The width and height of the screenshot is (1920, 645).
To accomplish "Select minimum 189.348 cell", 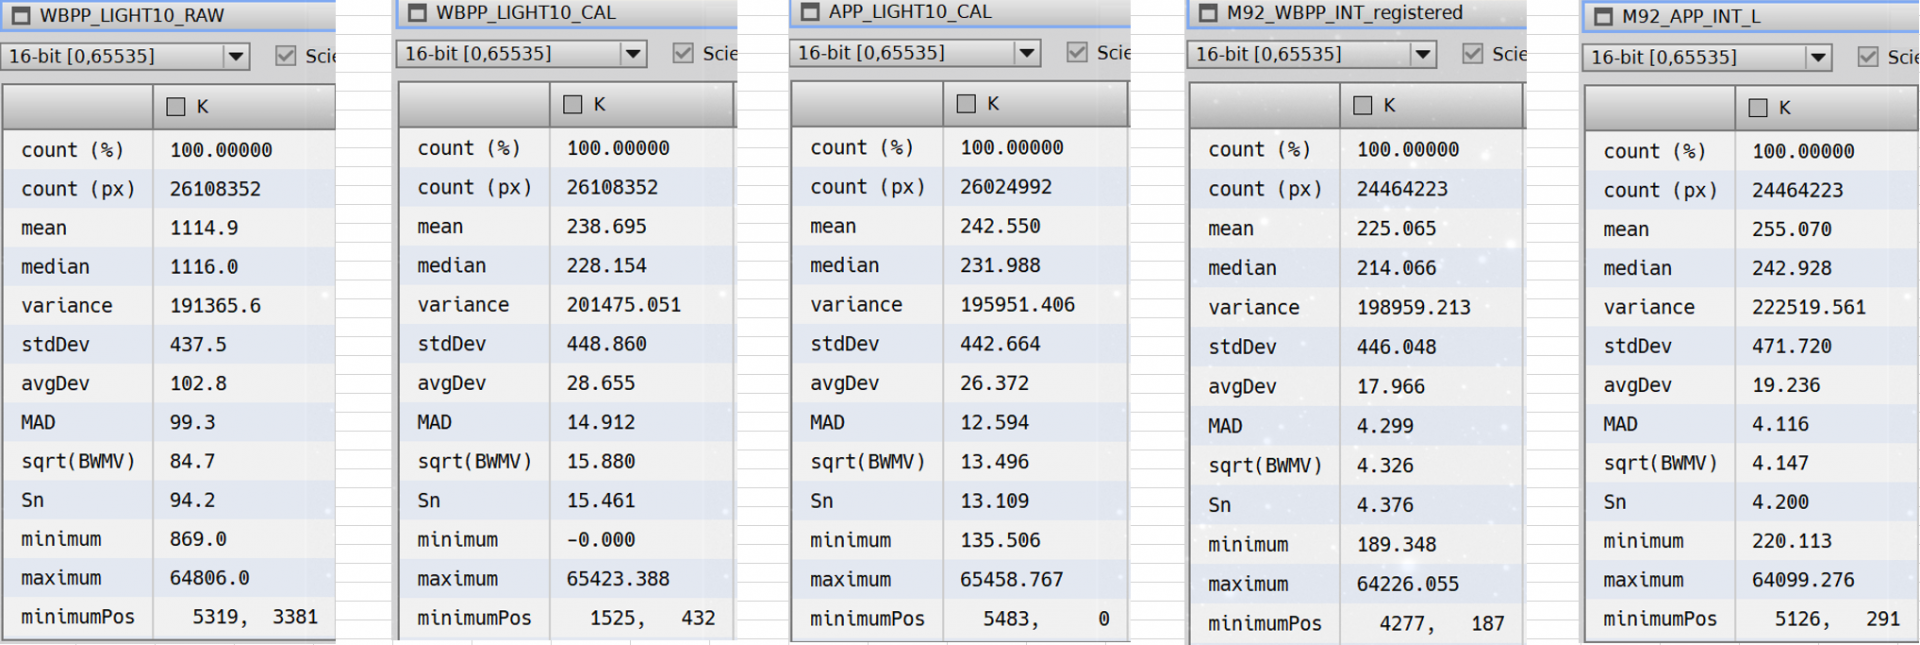I will coord(1396,545).
